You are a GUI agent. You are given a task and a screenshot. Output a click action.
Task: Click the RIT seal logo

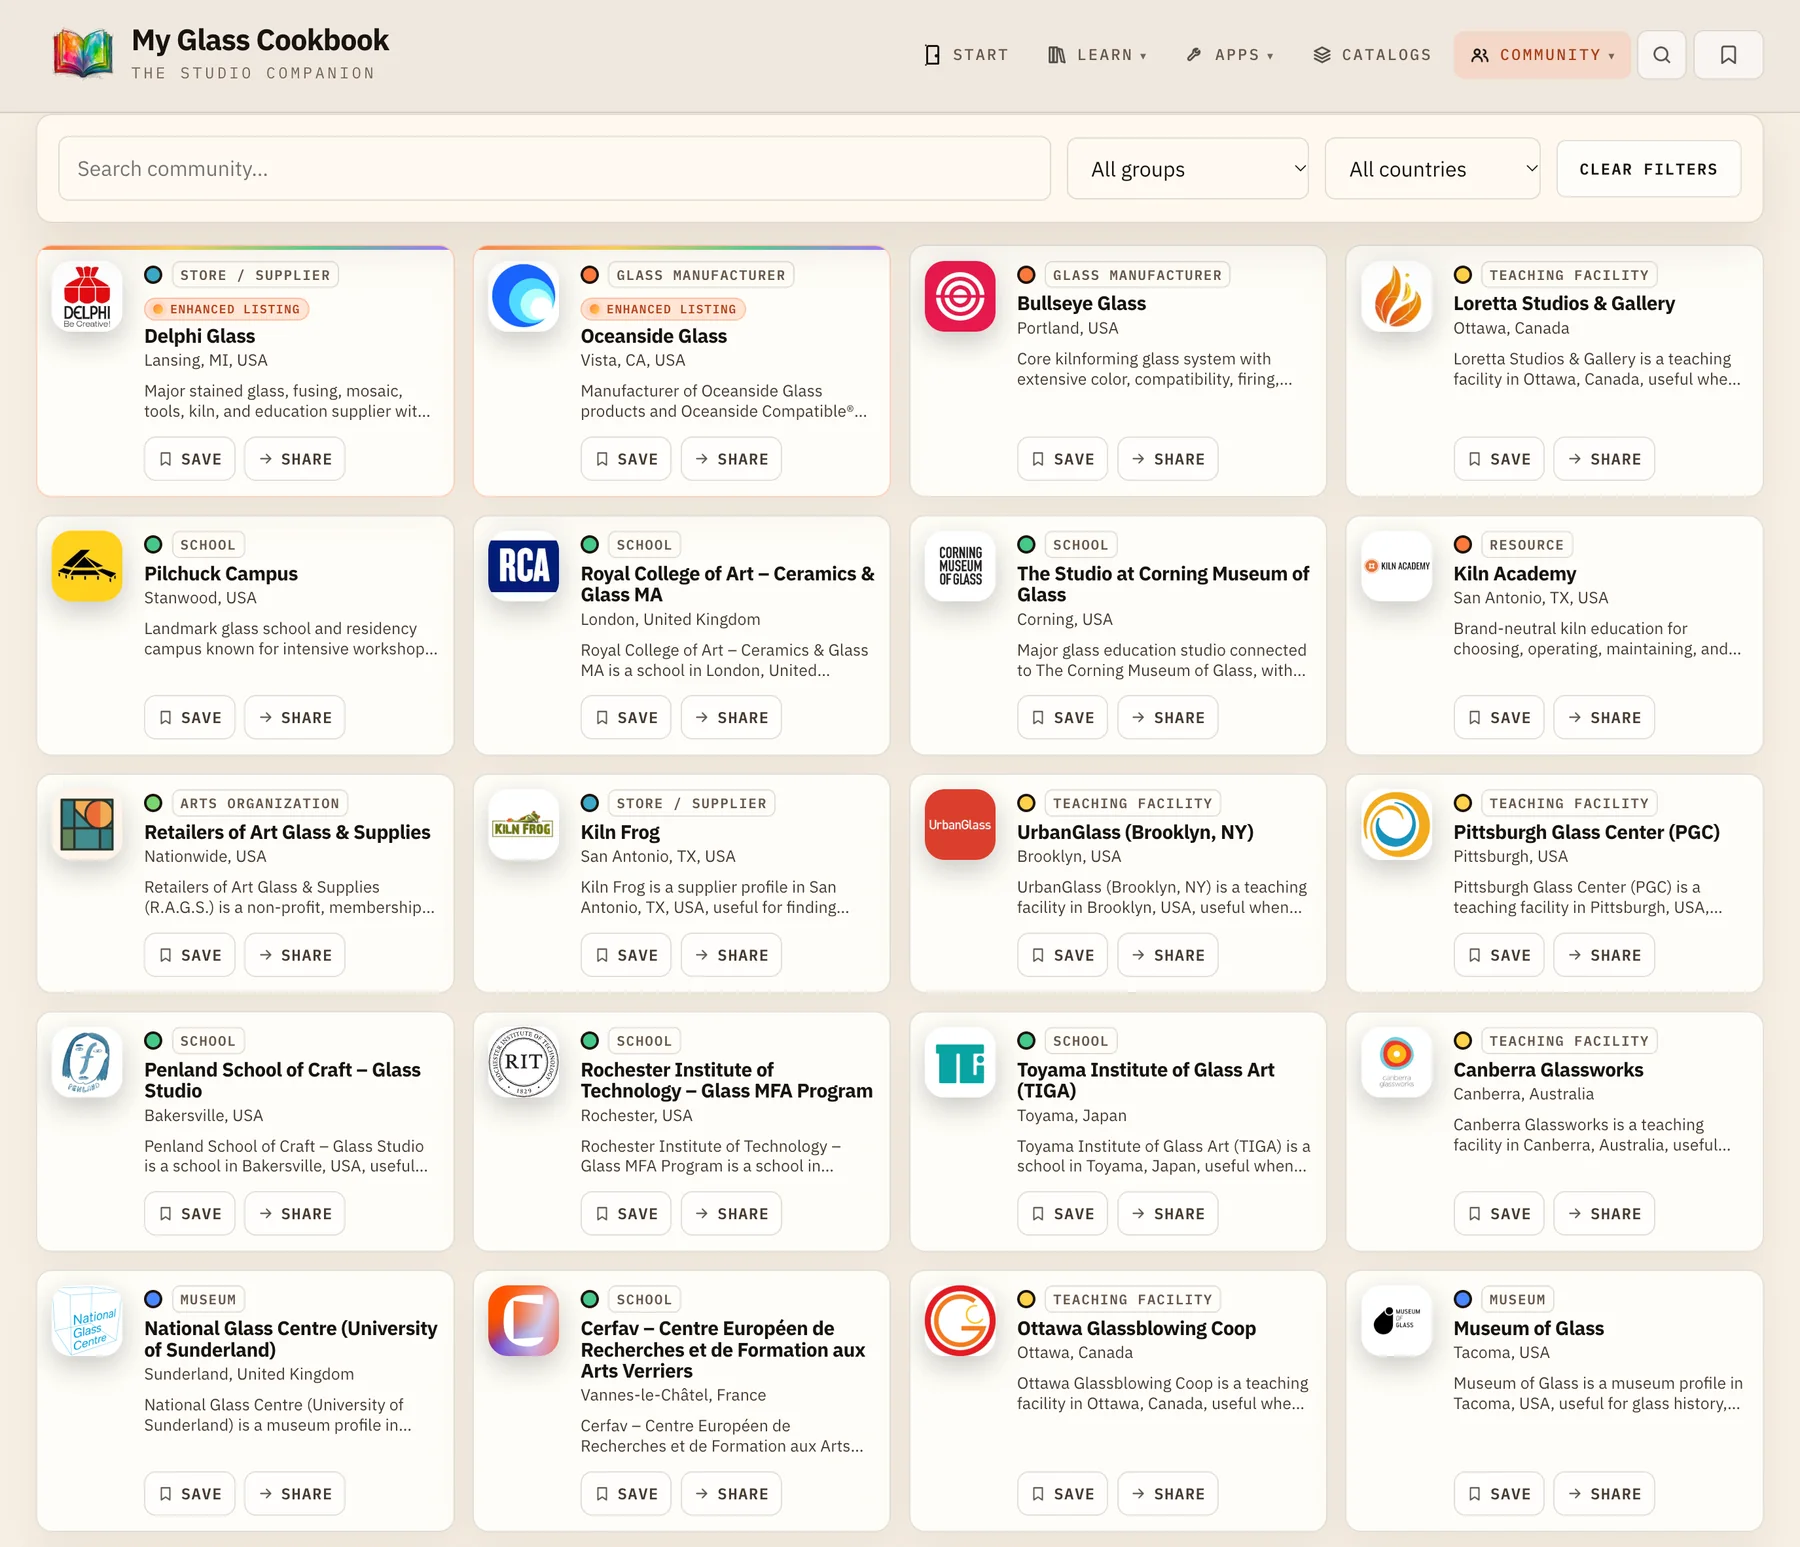point(524,1063)
